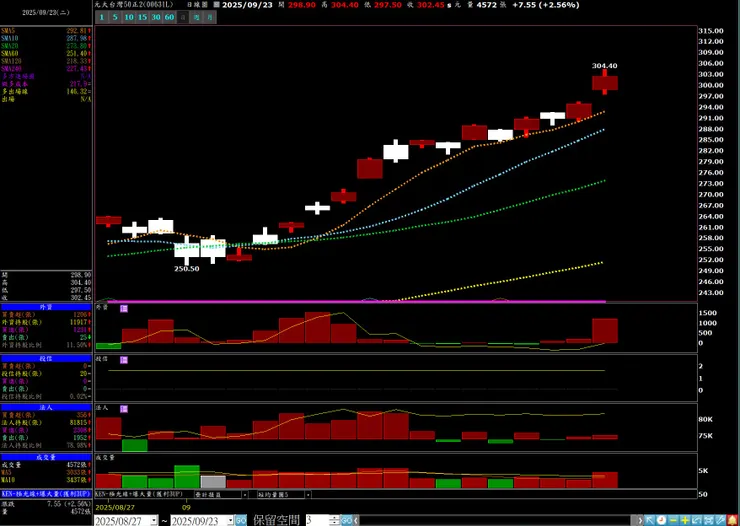
Task: Select the 1-minute timeframe button
Action: pos(101,17)
